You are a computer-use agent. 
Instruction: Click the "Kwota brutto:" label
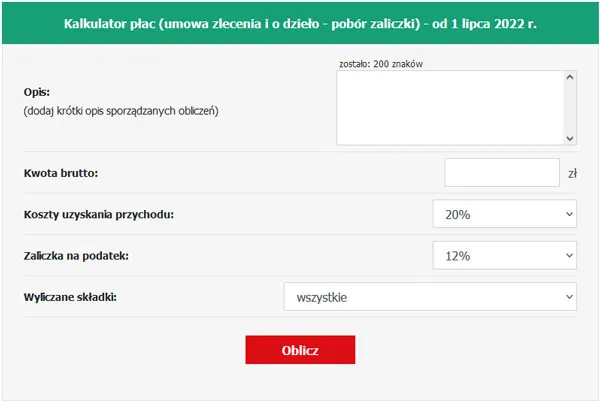click(60, 173)
